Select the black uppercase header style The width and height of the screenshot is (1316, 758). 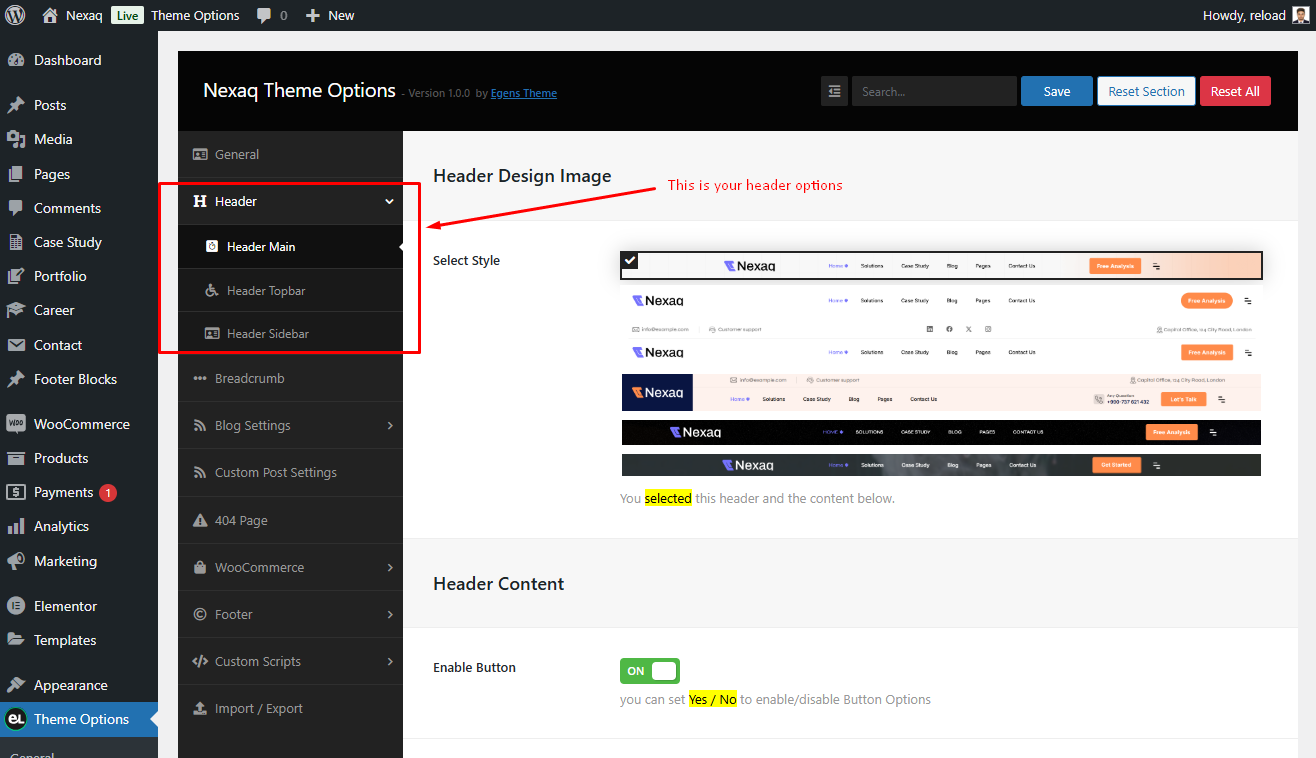[x=941, y=432]
